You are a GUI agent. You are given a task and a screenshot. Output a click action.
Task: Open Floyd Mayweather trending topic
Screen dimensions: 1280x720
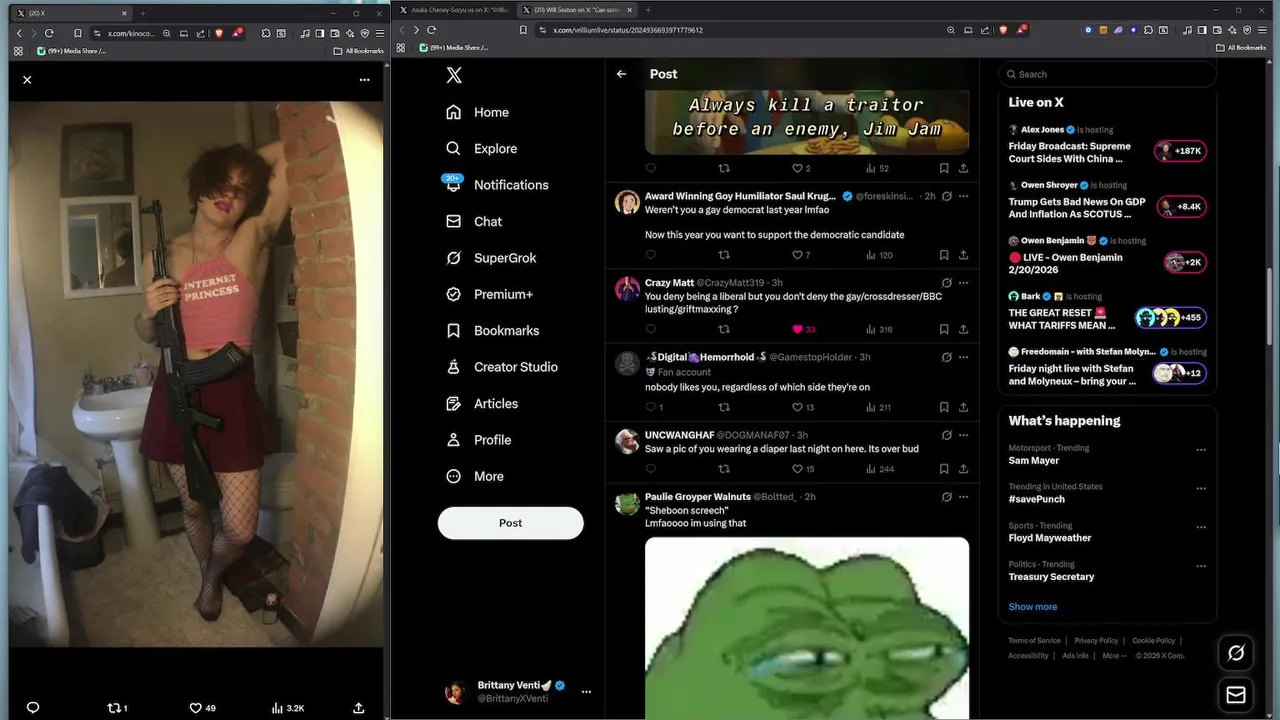point(1050,538)
